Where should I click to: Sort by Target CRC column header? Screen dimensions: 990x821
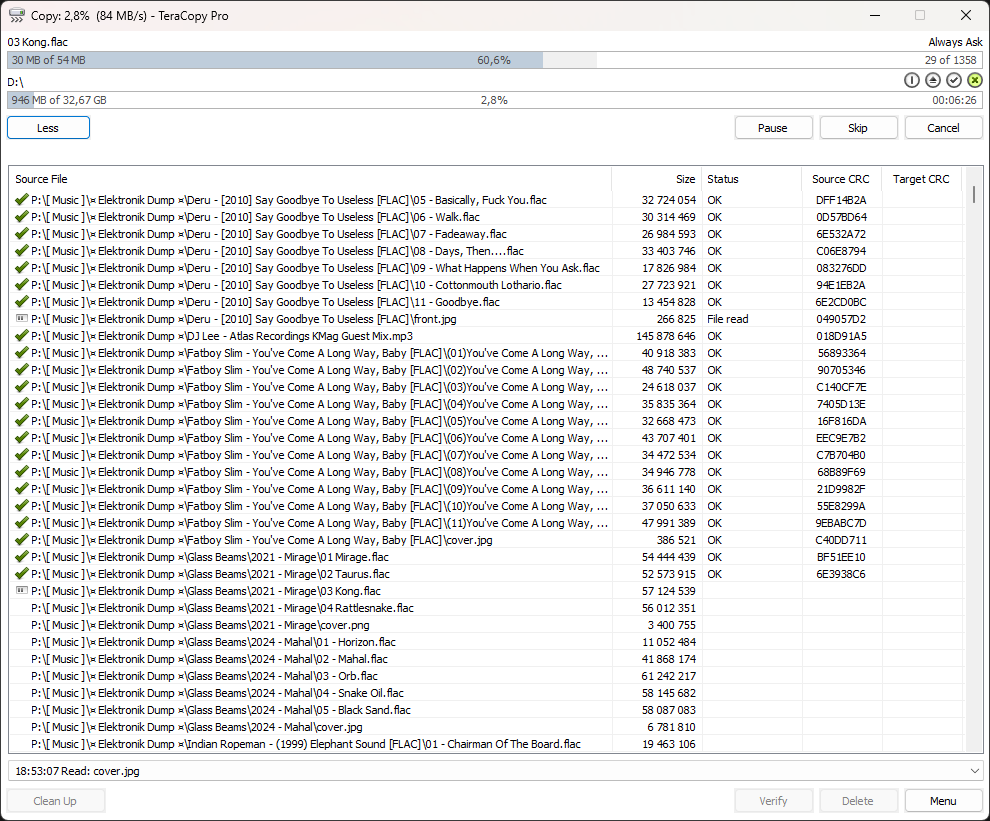(x=921, y=179)
